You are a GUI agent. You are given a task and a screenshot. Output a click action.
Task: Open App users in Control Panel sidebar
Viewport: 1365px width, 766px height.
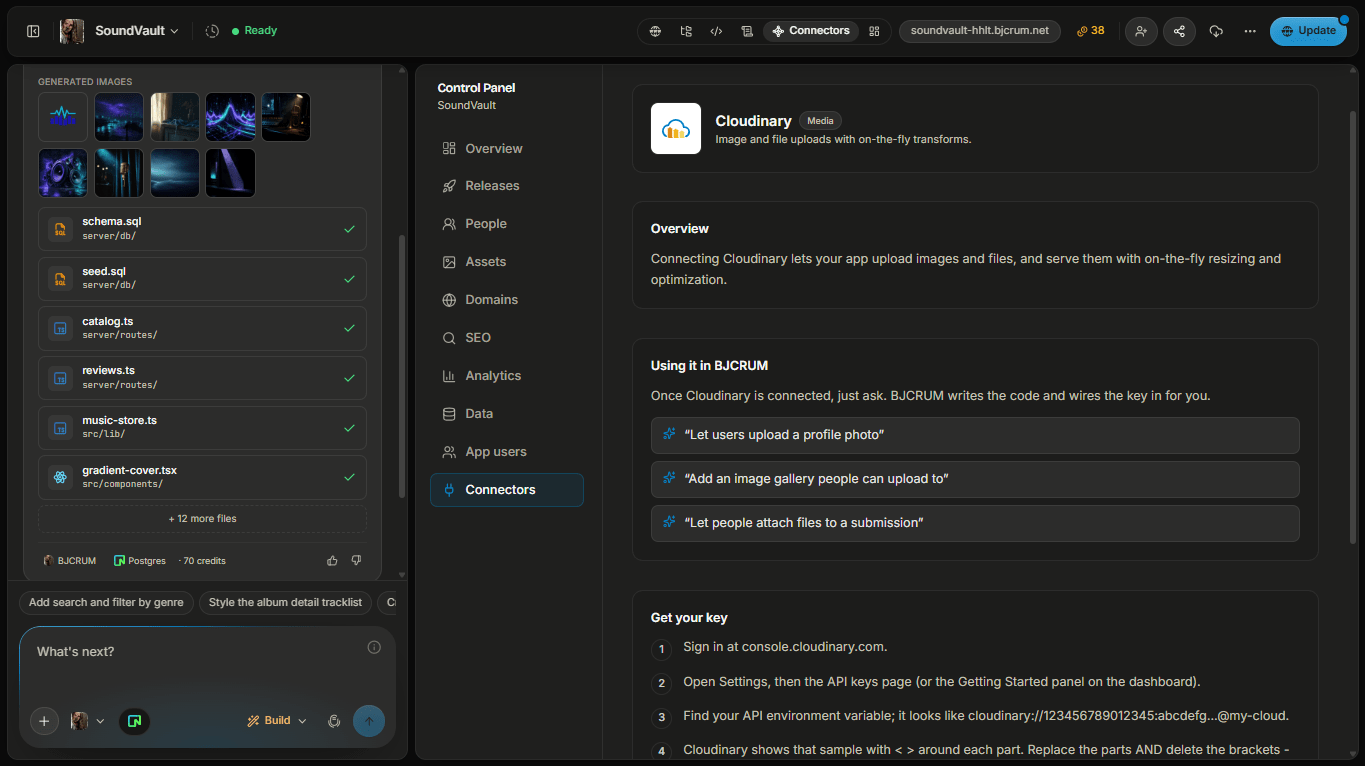(506, 452)
